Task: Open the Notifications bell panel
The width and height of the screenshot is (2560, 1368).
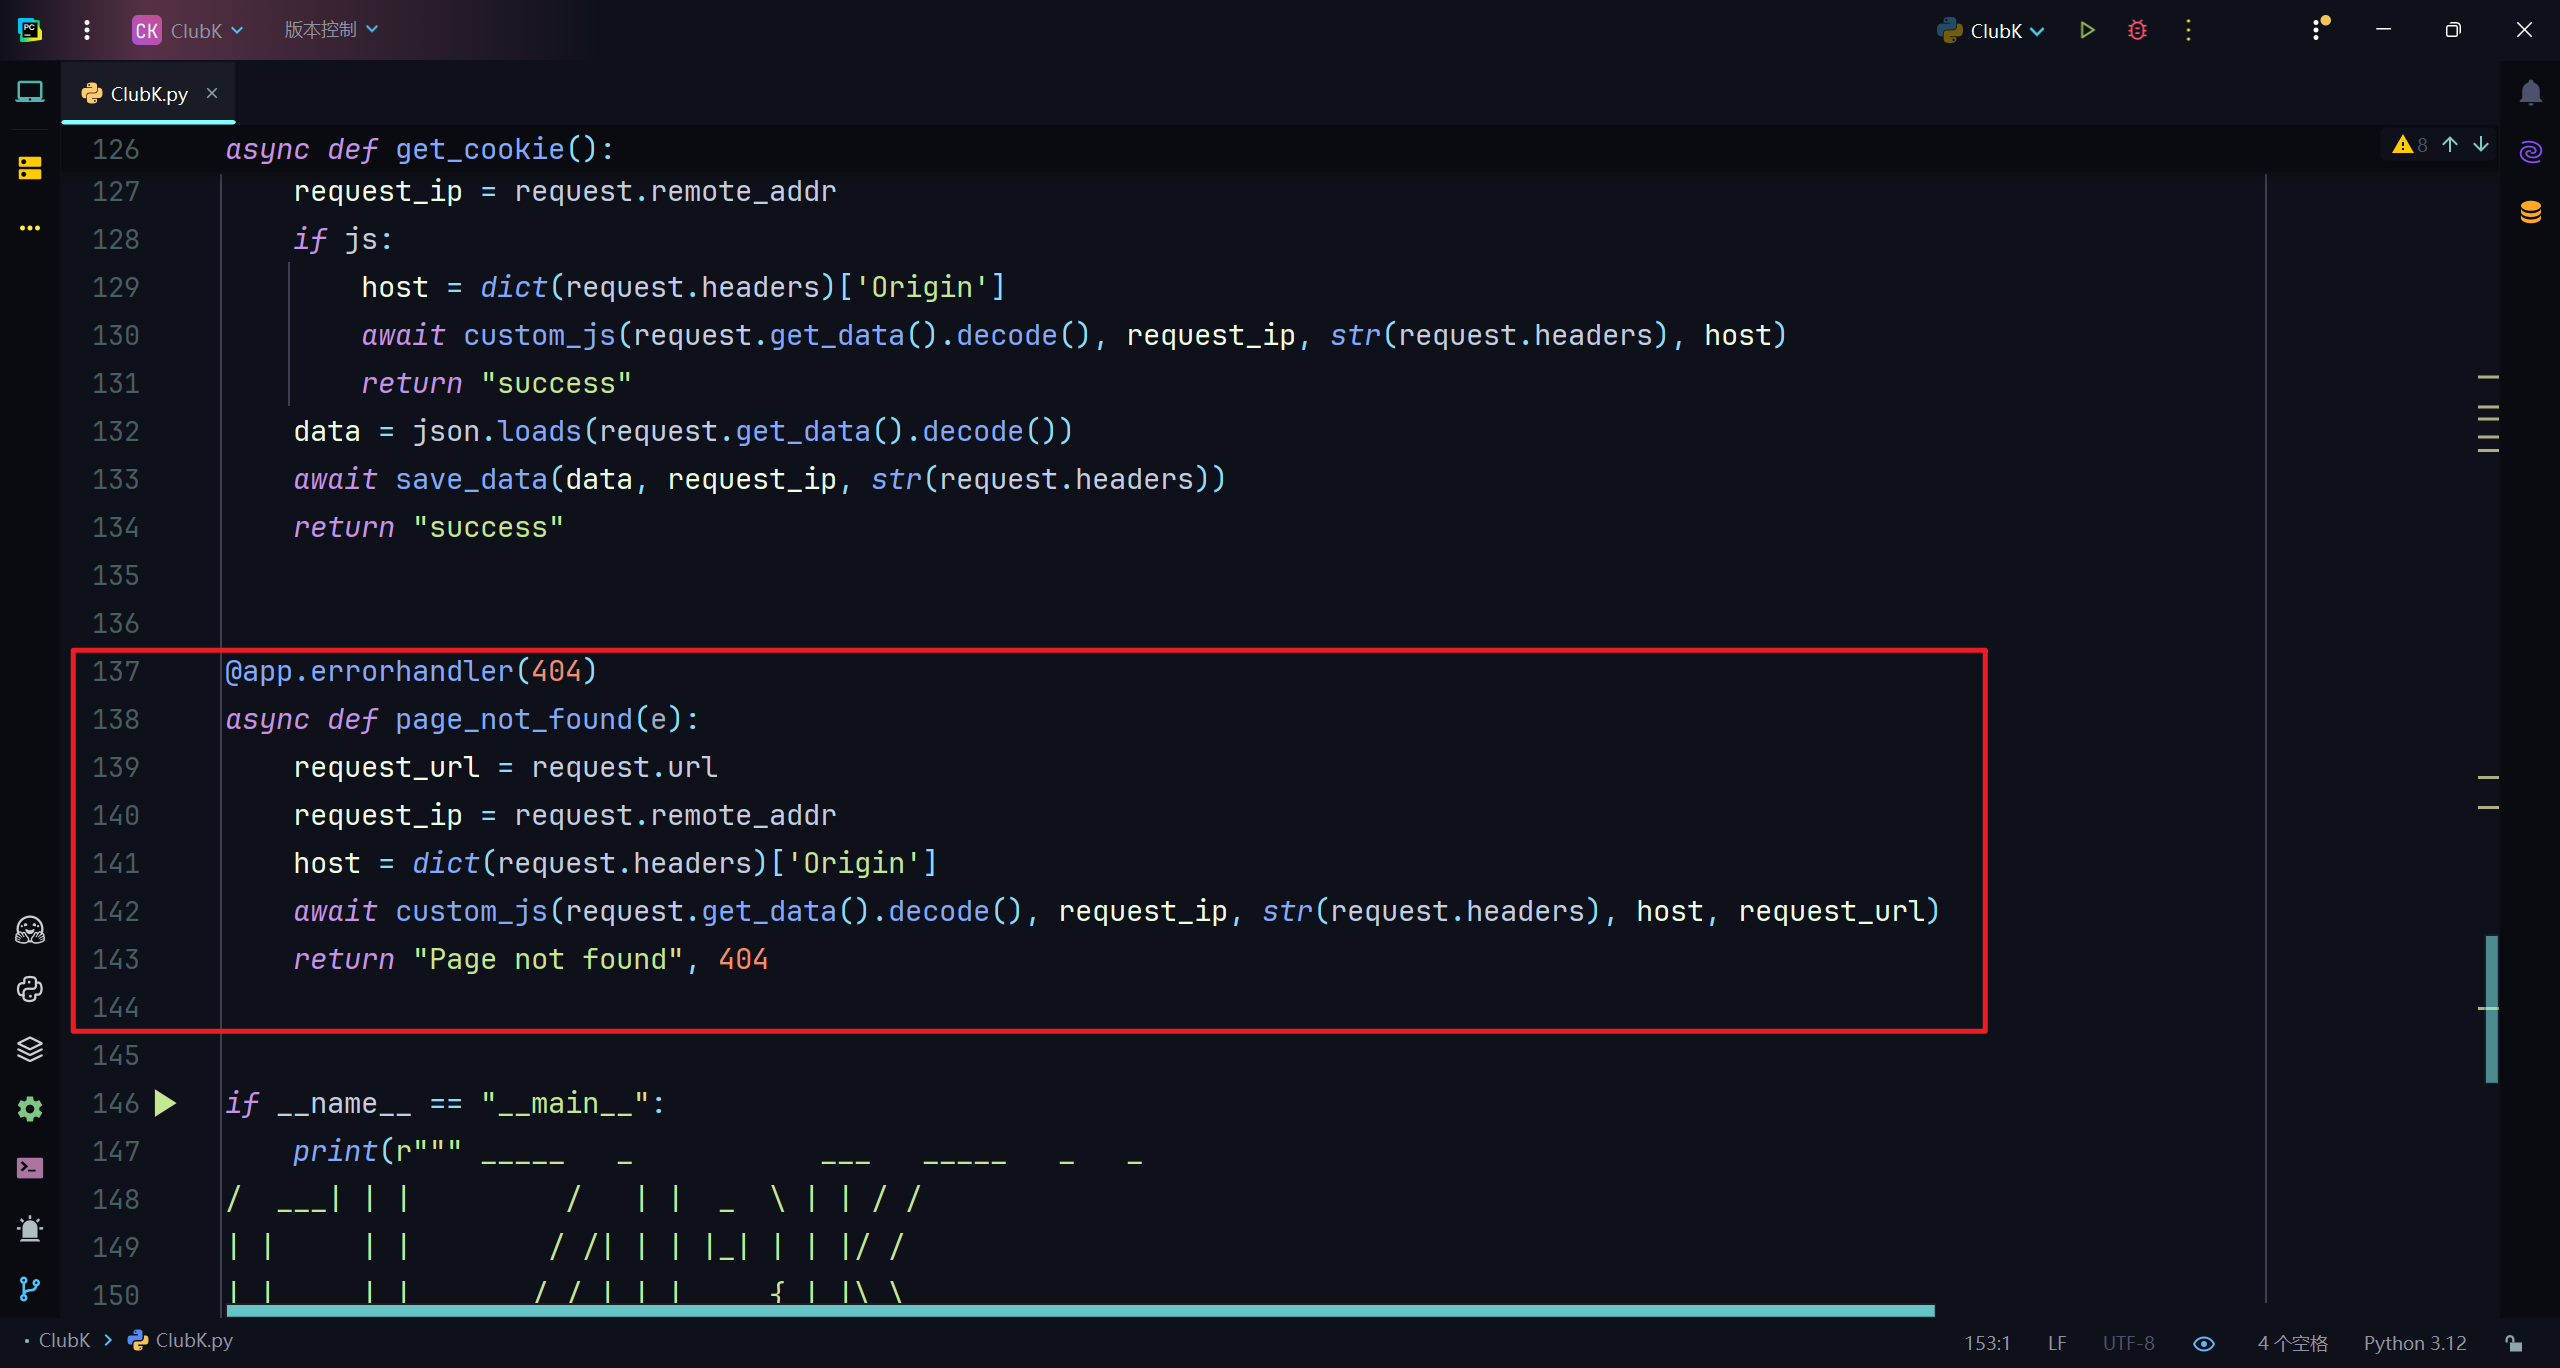Action: [x=2530, y=93]
